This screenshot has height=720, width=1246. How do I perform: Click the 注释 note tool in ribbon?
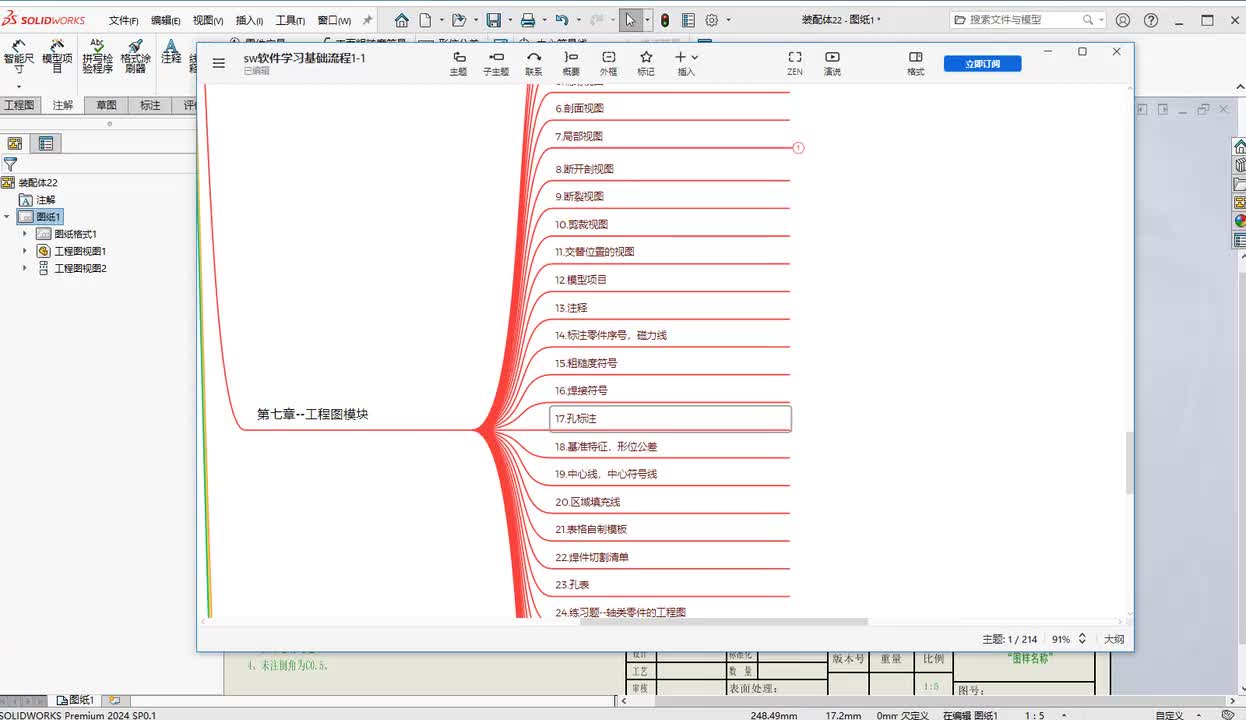tap(171, 52)
